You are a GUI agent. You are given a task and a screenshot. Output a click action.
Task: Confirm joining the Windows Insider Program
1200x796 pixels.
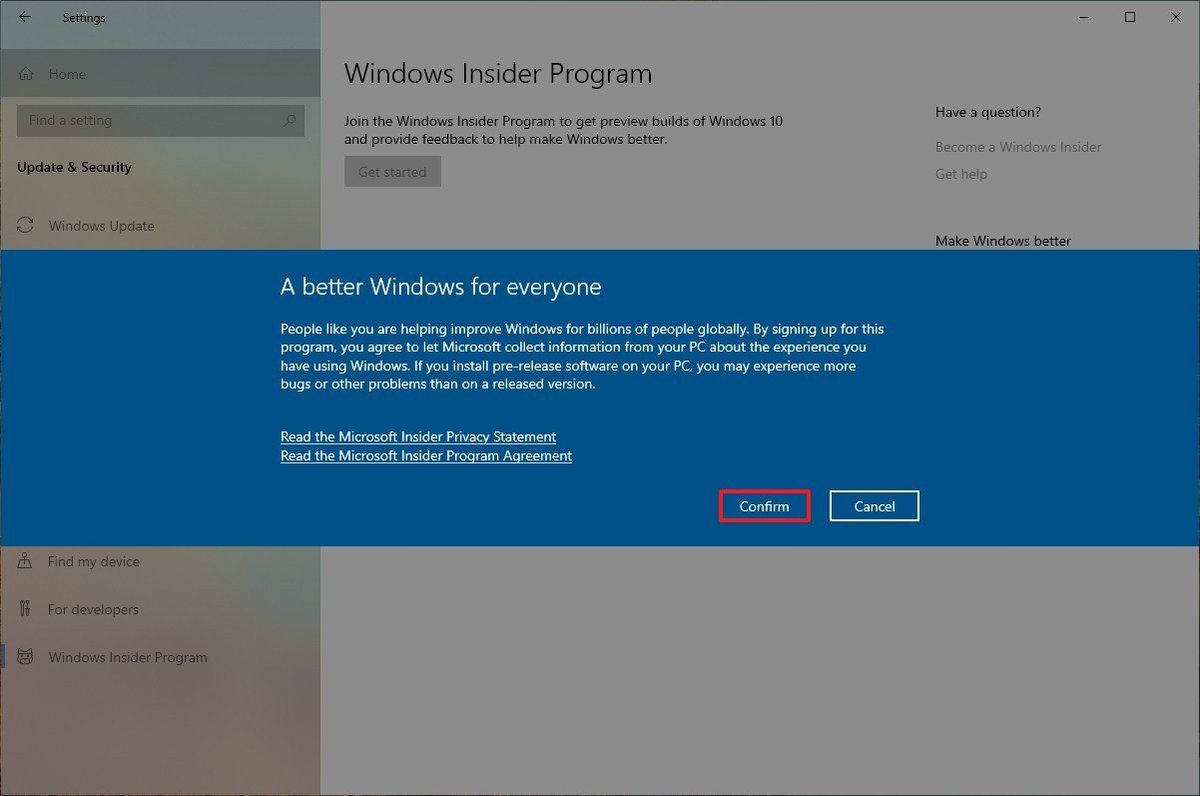click(x=764, y=505)
